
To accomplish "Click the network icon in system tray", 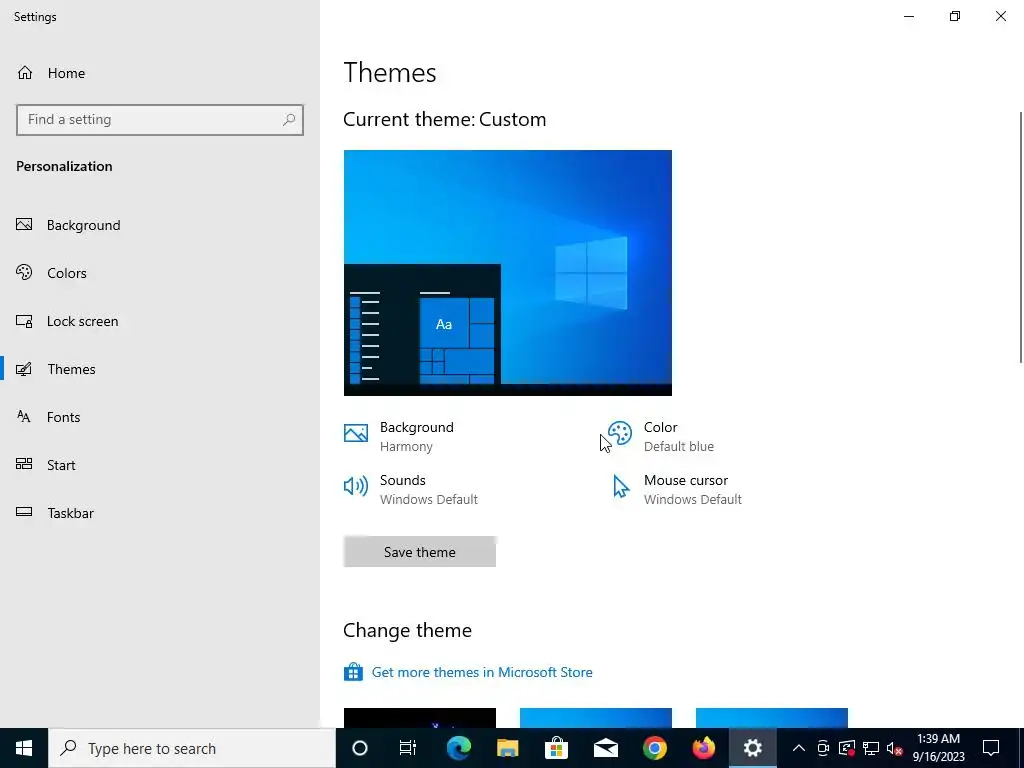I will point(871,748).
